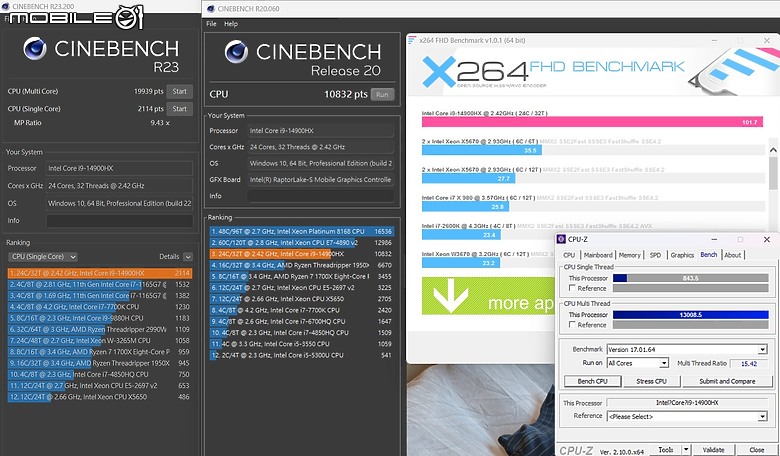
Task: Click the single thread 843.5 score bar
Action: [x=690, y=278]
